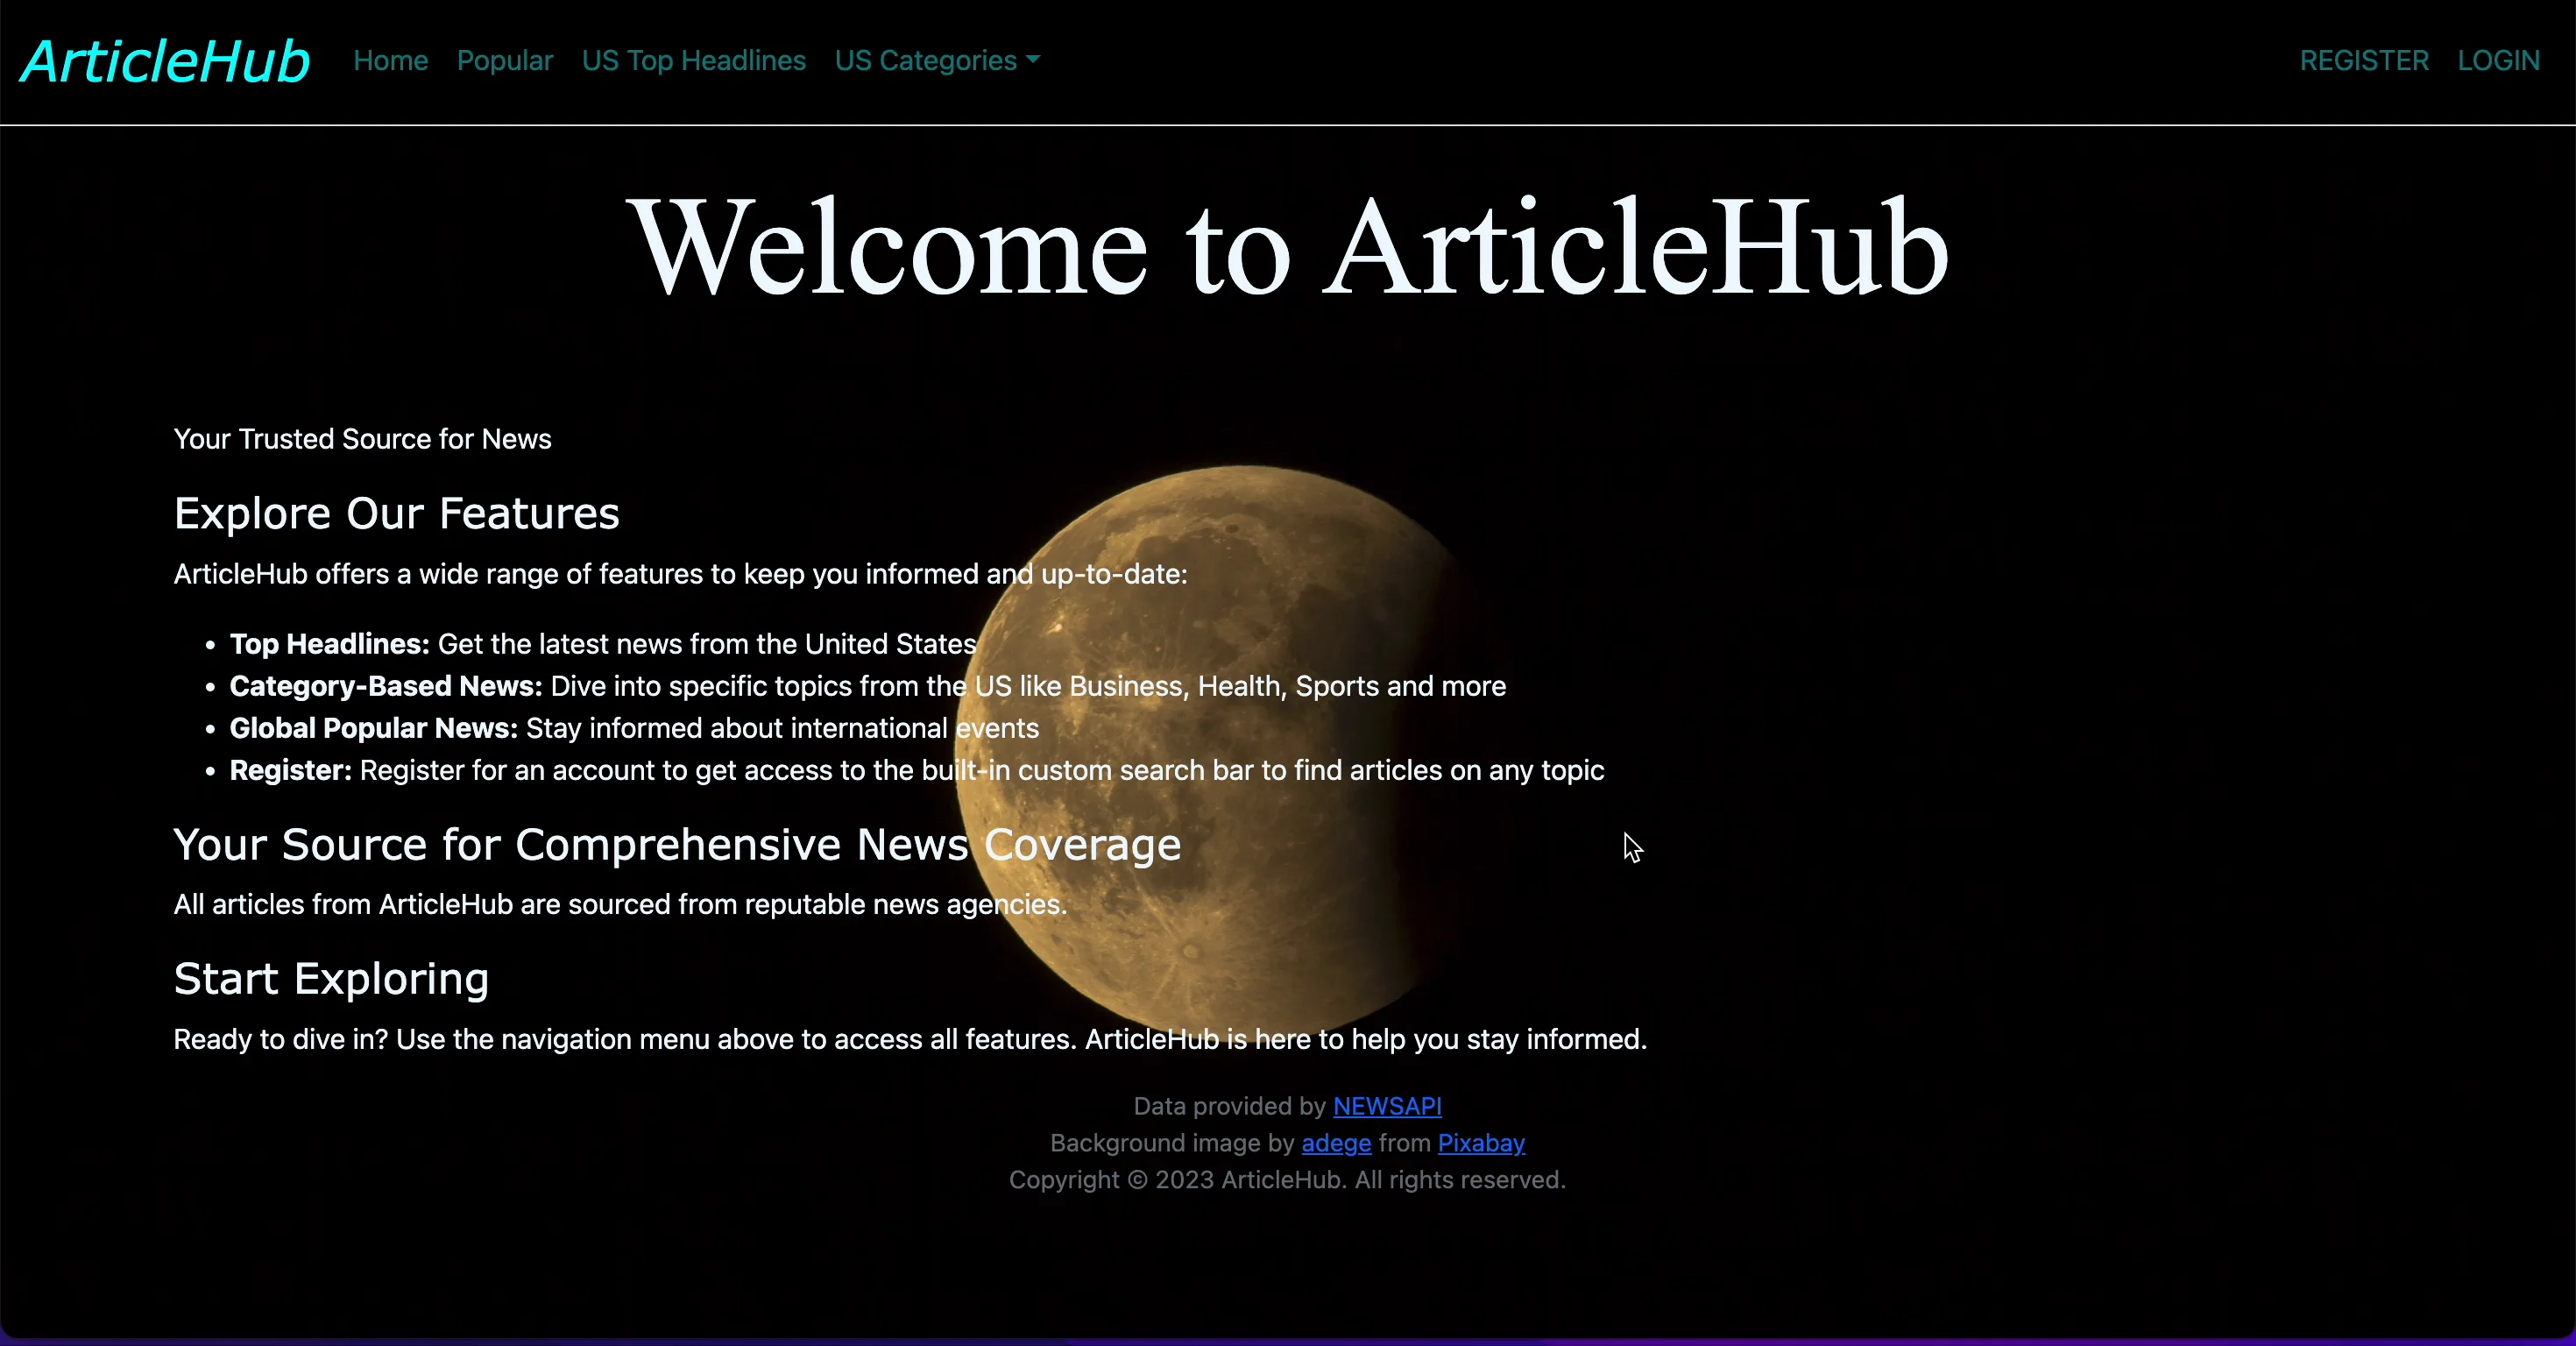This screenshot has width=2576, height=1346.
Task: Open the Home navigation item
Action: coord(389,61)
